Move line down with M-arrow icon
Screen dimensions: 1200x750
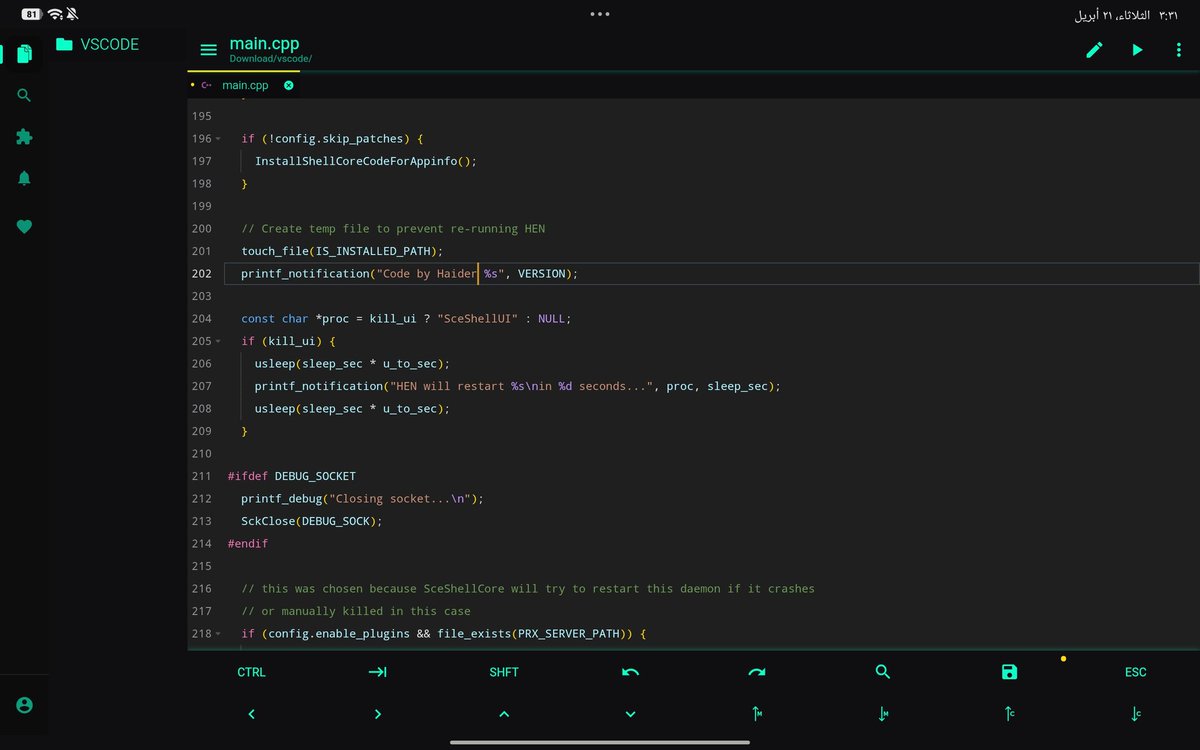pyautogui.click(x=883, y=714)
